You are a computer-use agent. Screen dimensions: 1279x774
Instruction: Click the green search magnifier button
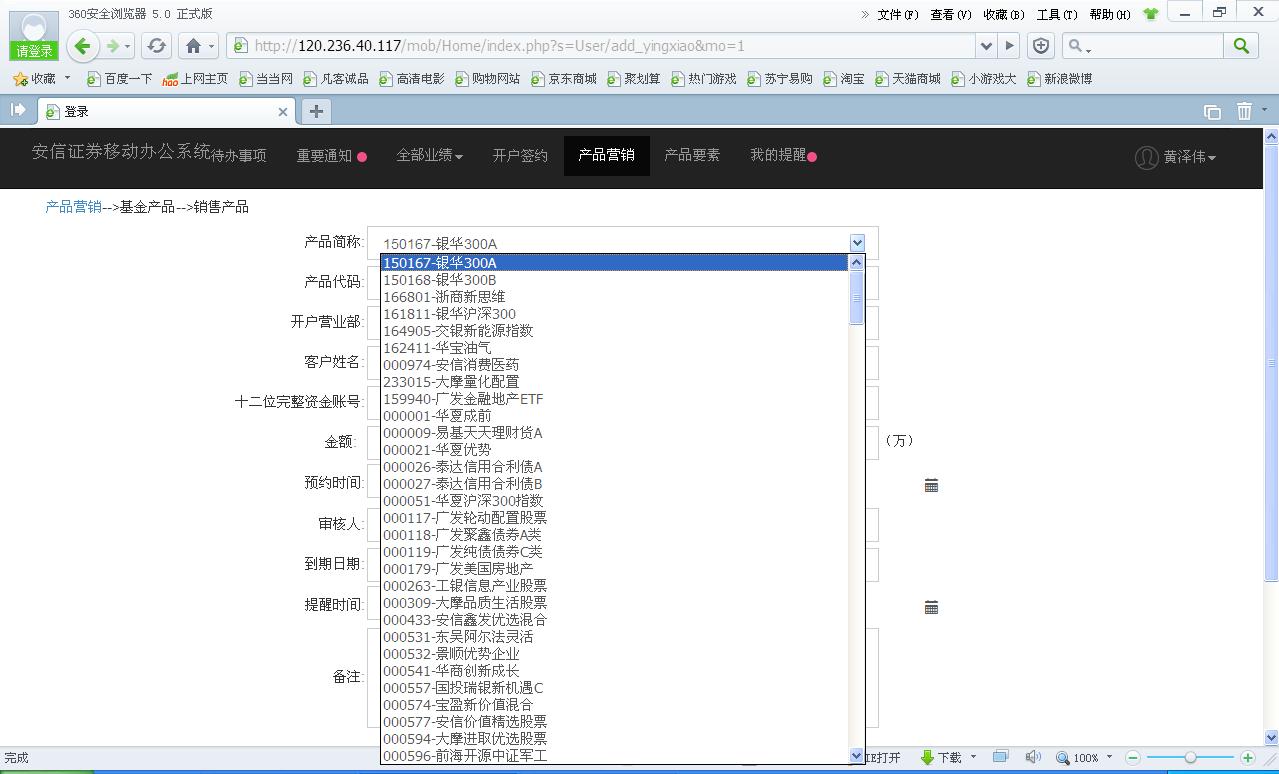tap(1241, 45)
